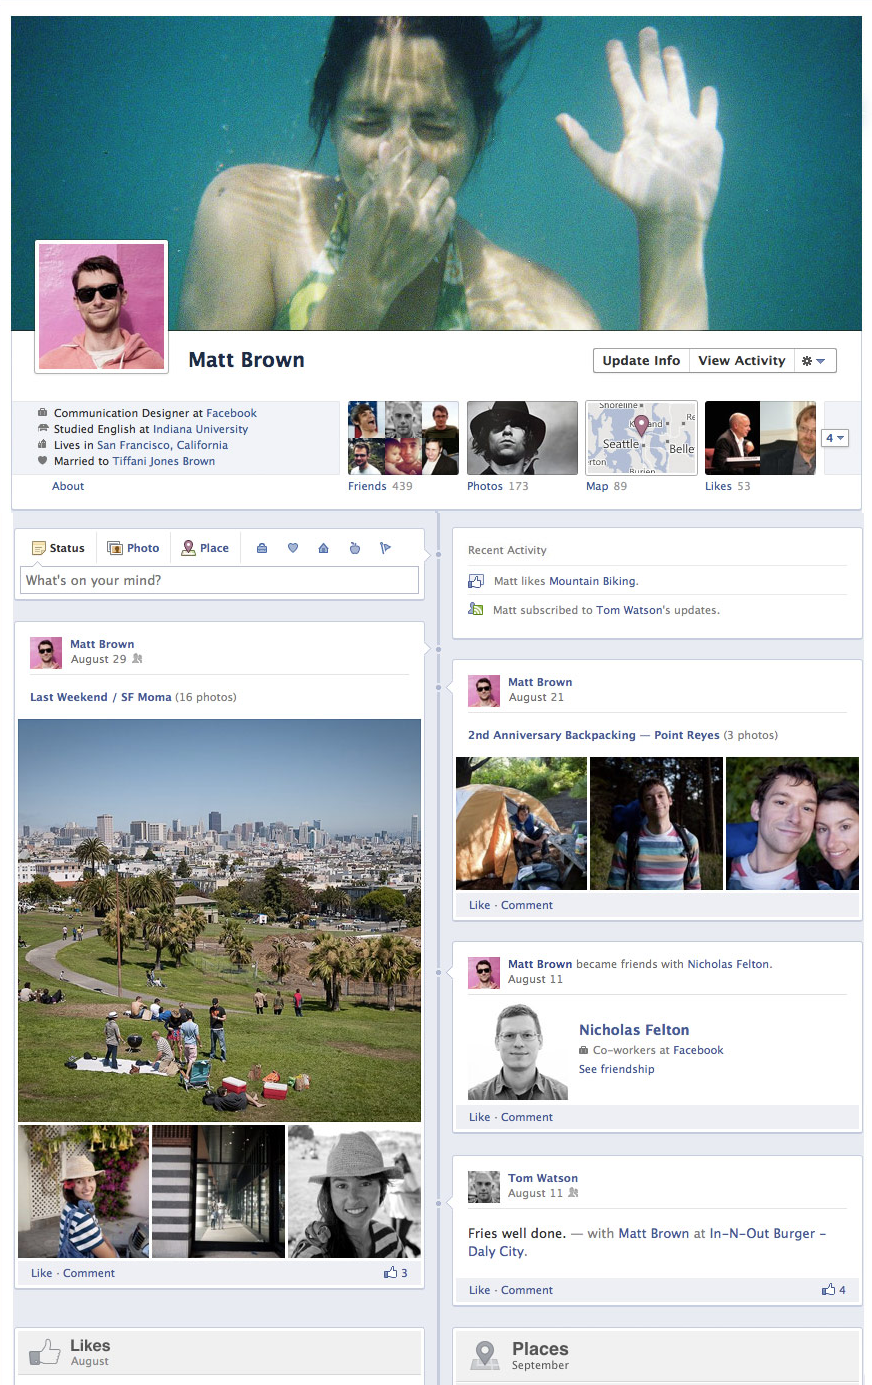Select the Status tab in composer
Viewport: 872px width, 1385px height.
58,548
